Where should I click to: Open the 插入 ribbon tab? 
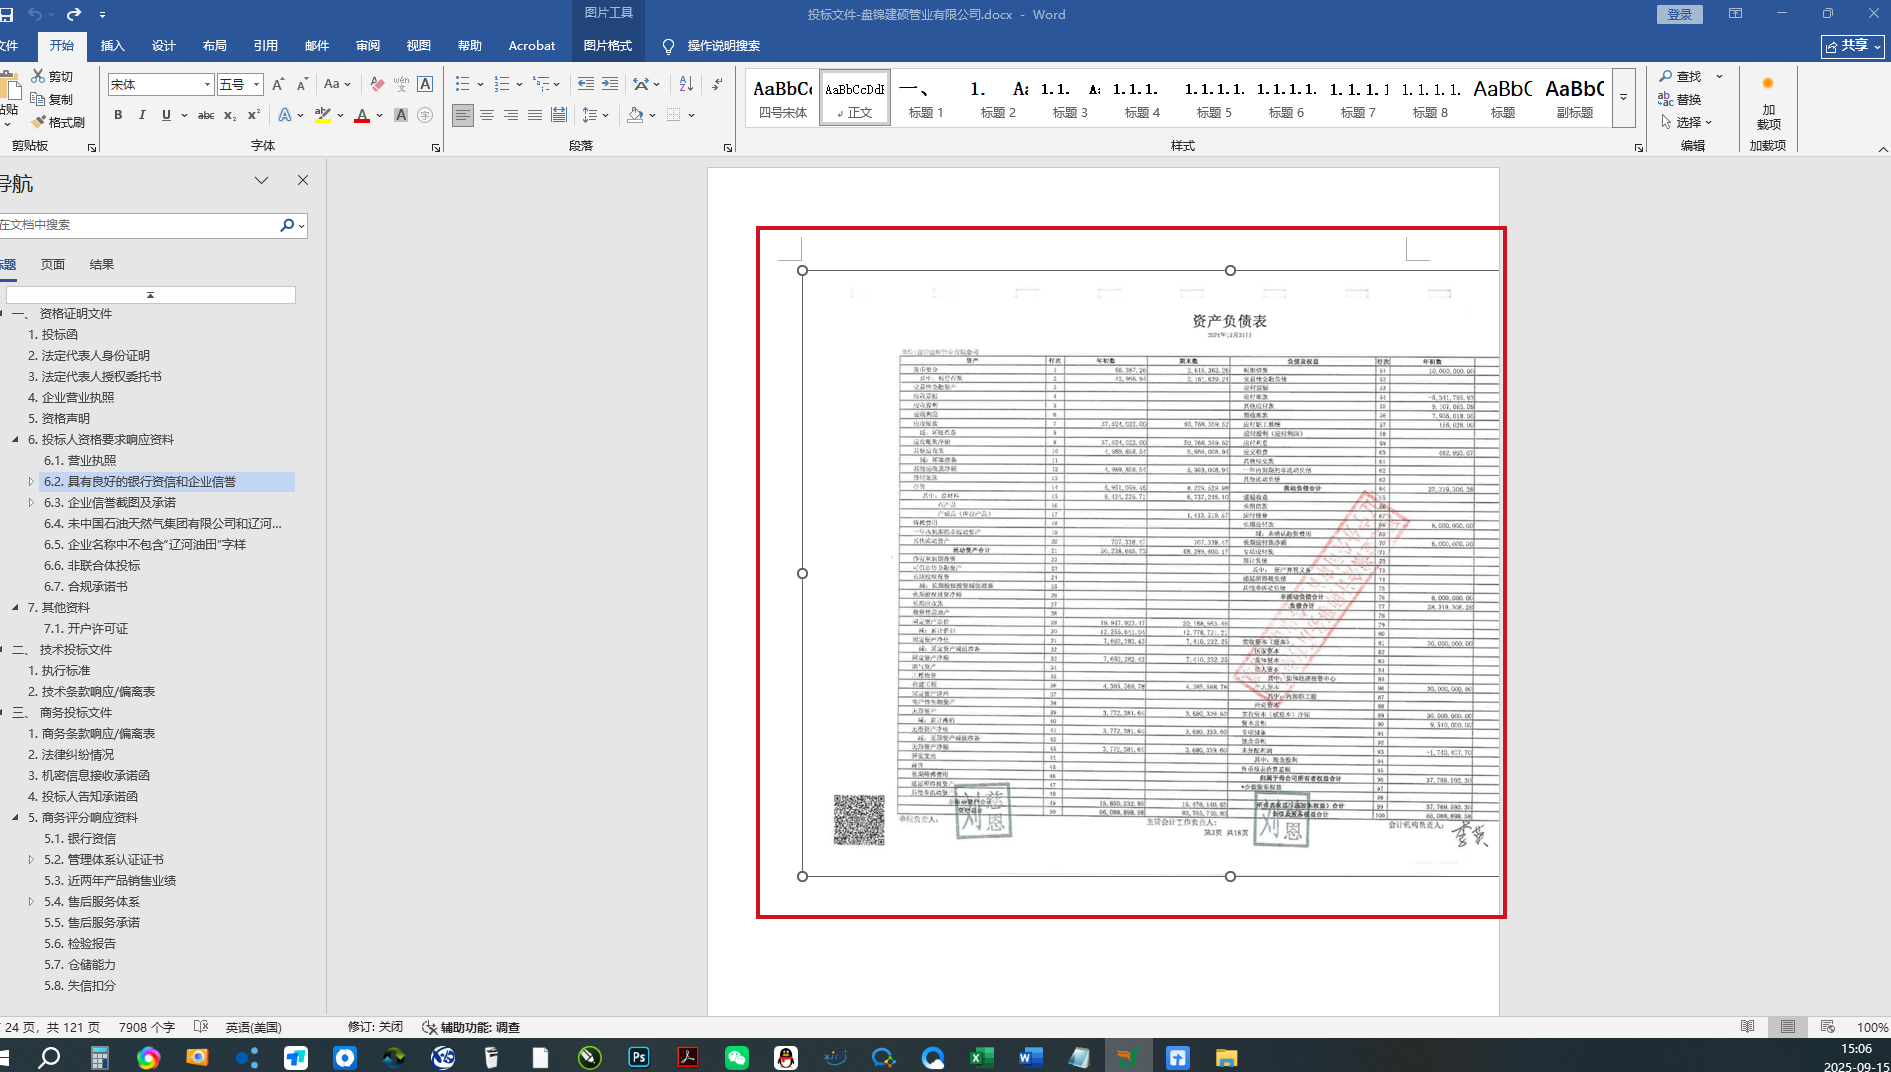pyautogui.click(x=113, y=46)
